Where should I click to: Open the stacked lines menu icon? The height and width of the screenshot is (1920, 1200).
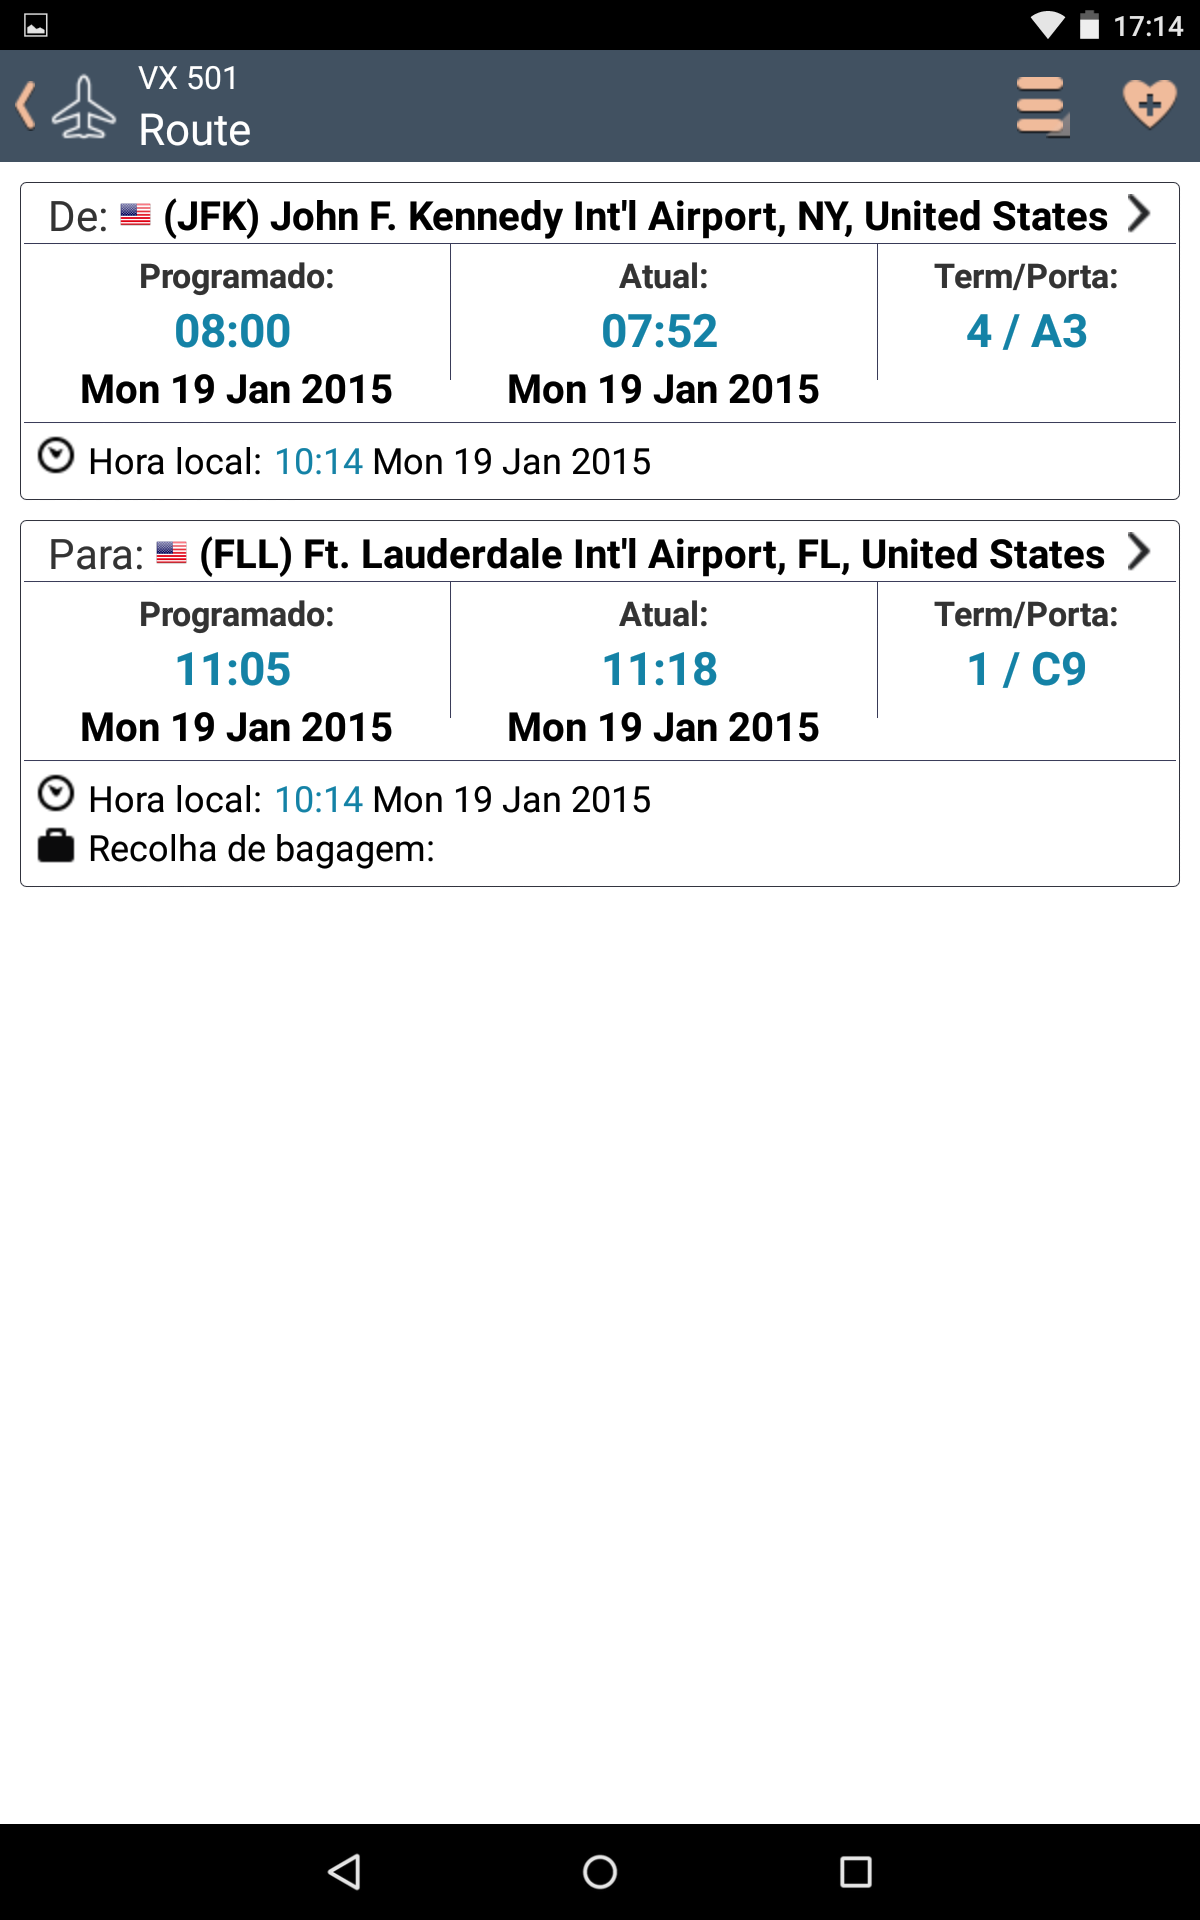[x=1042, y=106]
